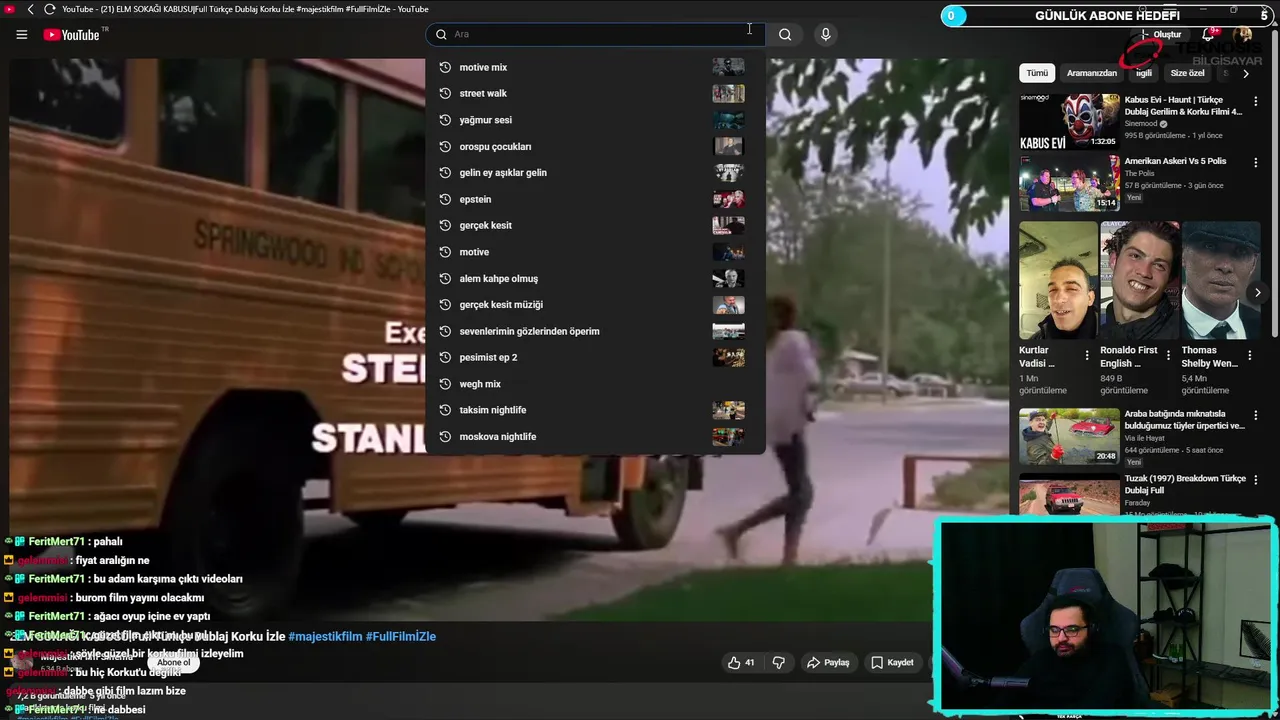
Task: Open options menu for Kurtlar Vadisi short
Action: tap(1087, 355)
